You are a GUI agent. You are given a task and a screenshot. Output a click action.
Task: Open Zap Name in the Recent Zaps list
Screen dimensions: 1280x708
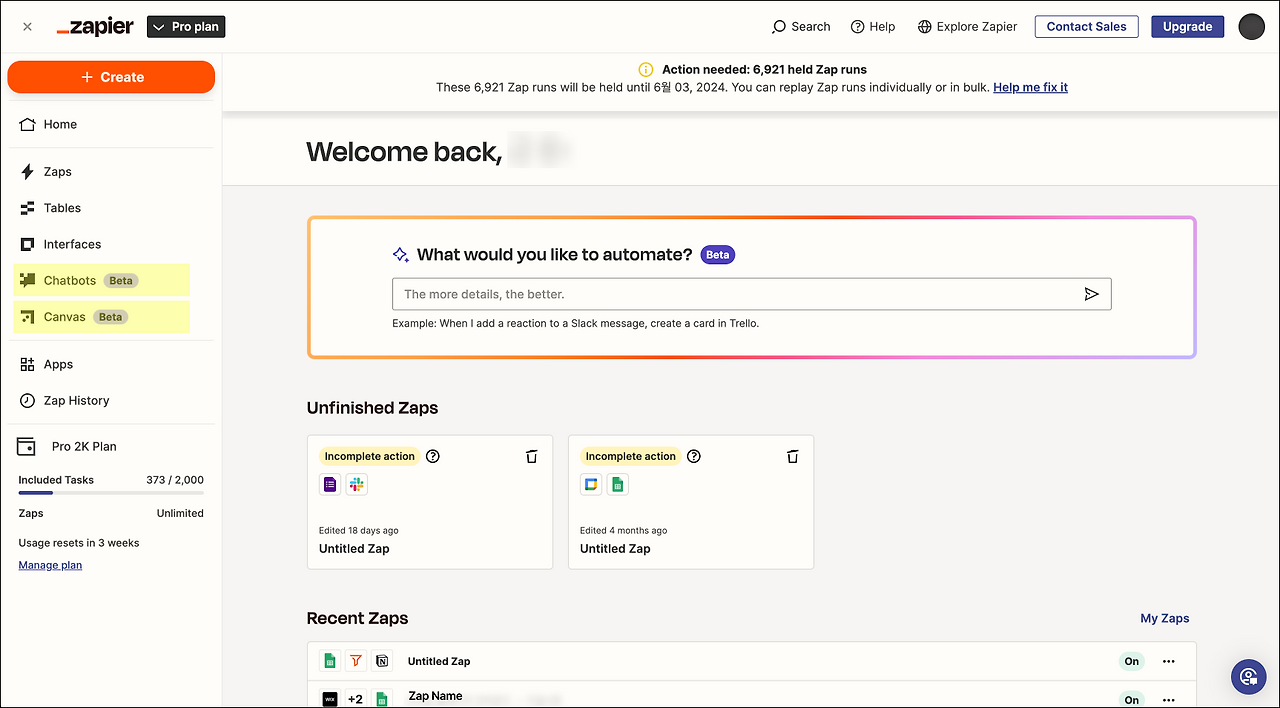pos(435,696)
